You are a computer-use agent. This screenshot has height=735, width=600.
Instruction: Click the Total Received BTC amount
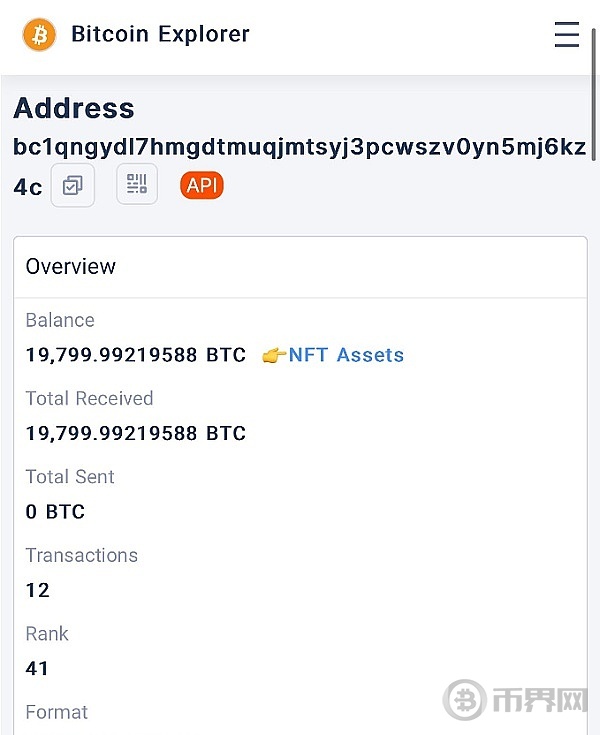pyautogui.click(x=136, y=433)
